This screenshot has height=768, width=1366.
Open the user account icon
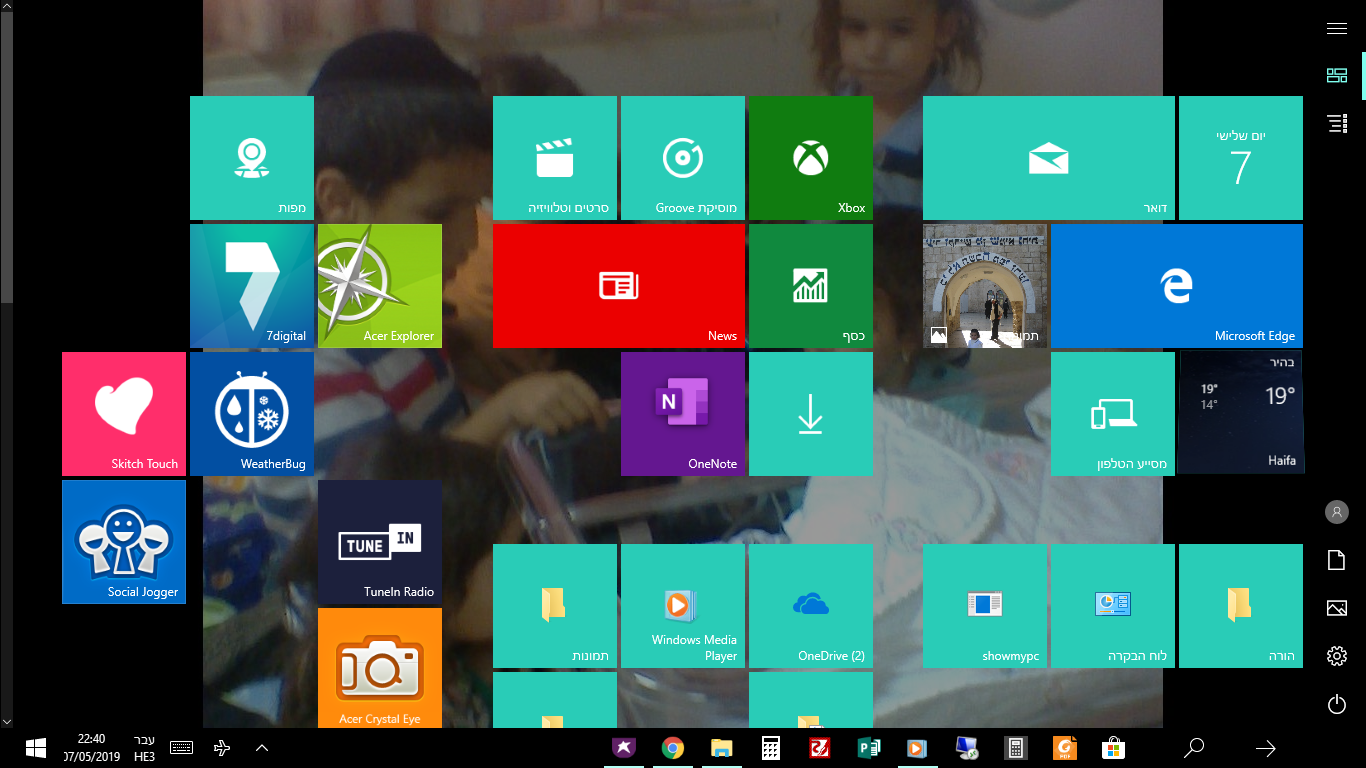[x=1337, y=512]
